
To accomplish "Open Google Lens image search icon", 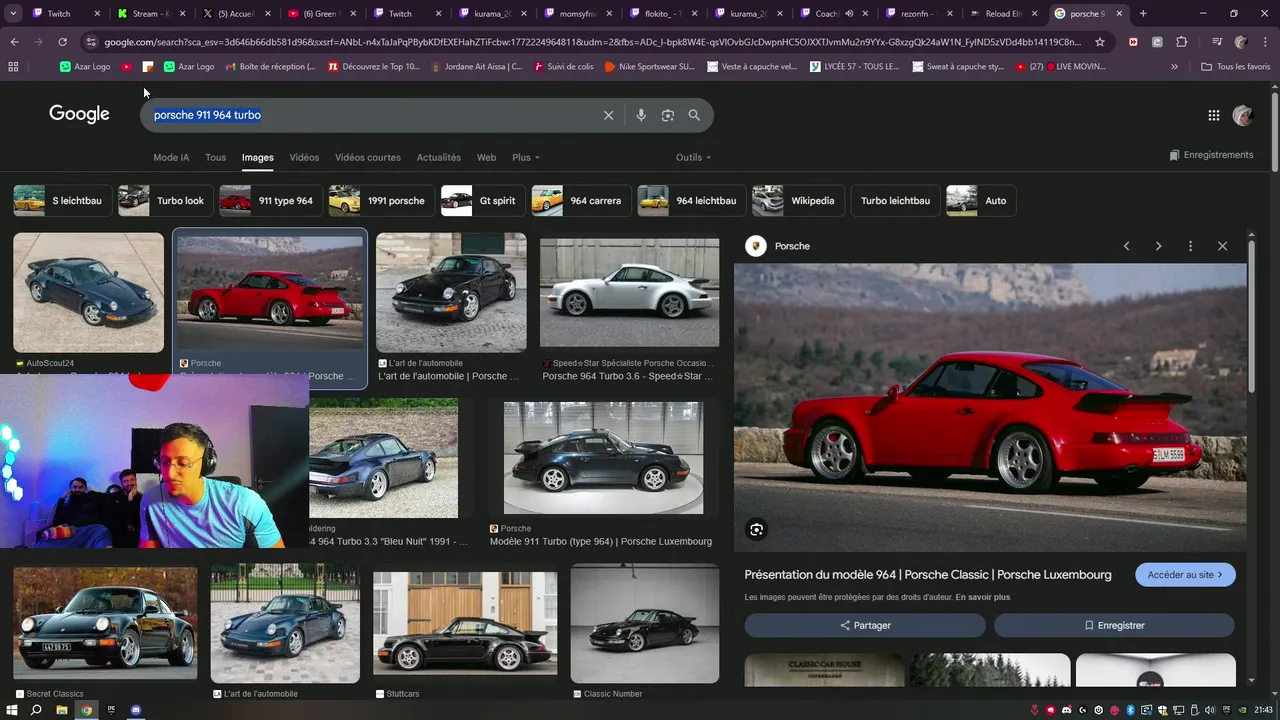I will tap(668, 115).
